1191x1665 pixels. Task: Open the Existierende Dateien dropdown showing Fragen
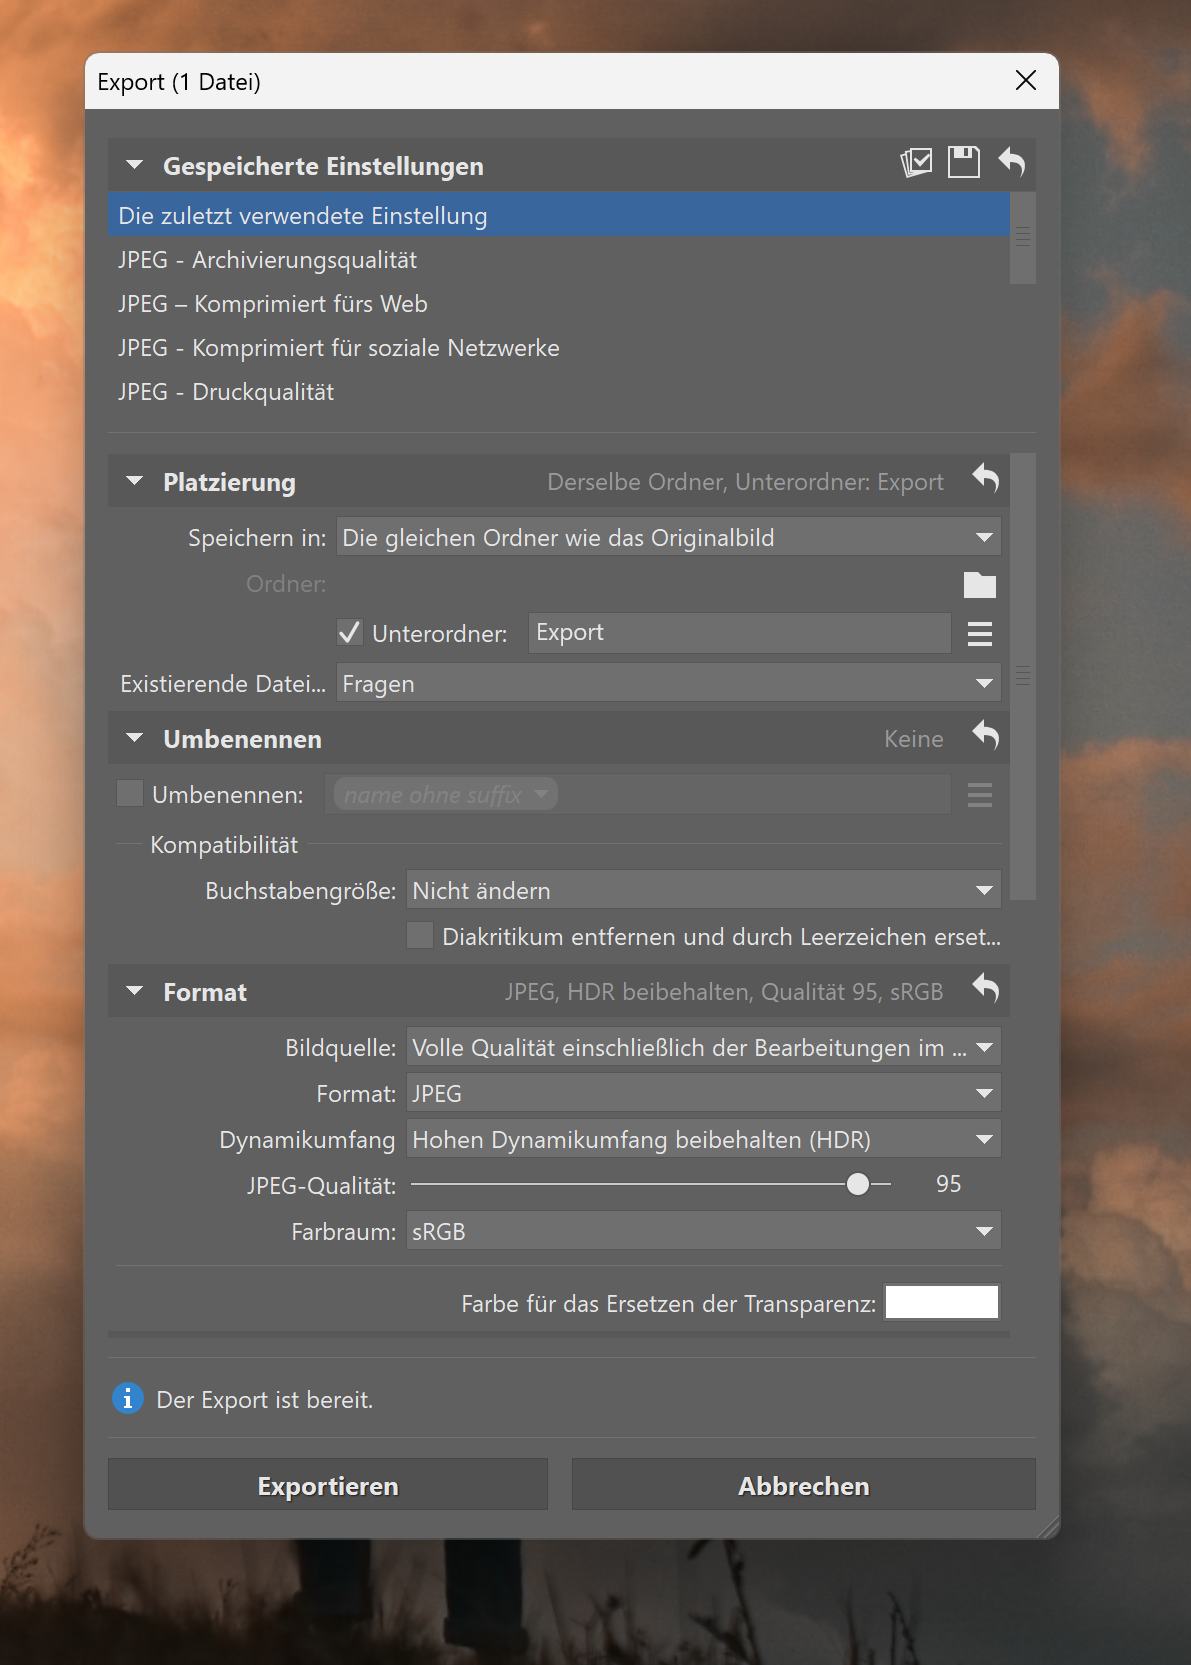coord(669,683)
